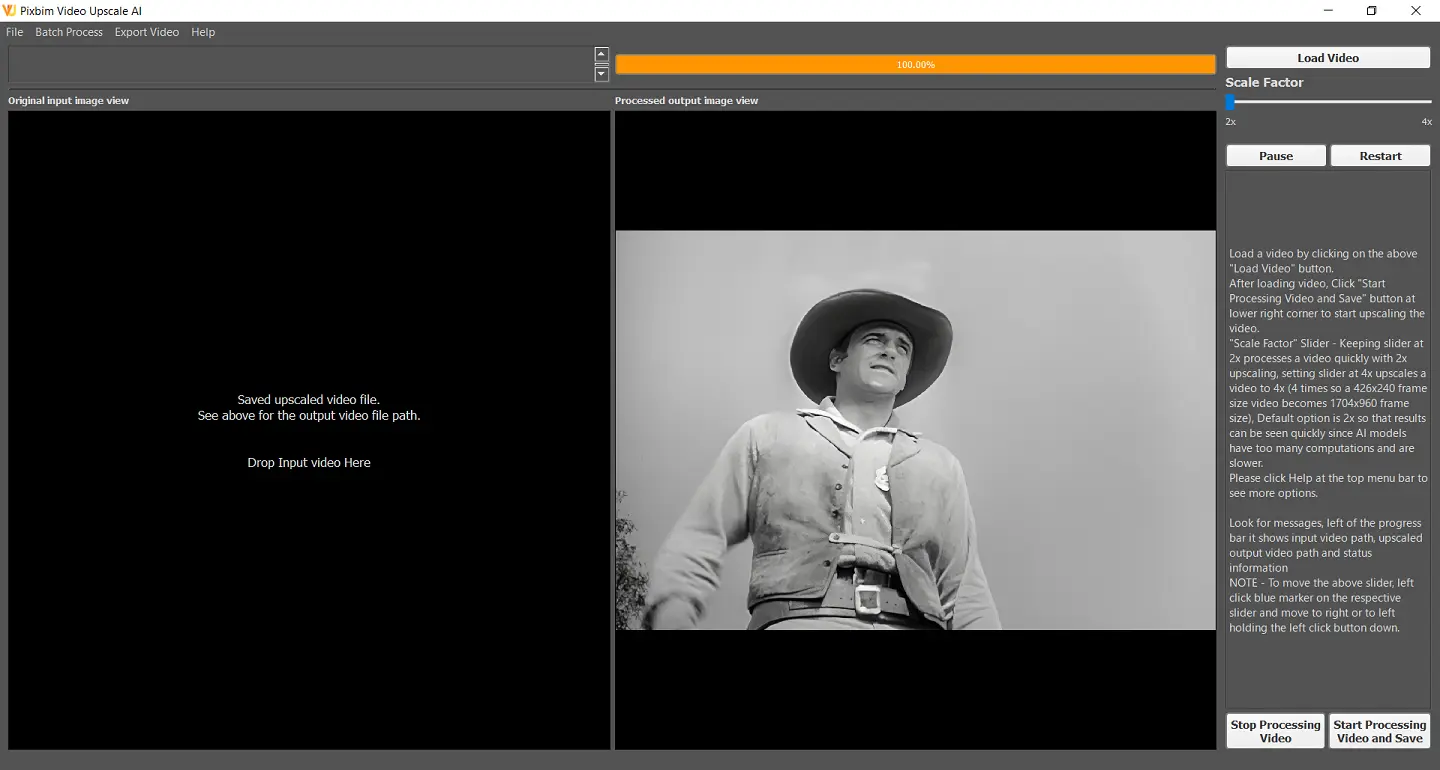Open the Batch Process menu
1440x770 pixels.
68,32
